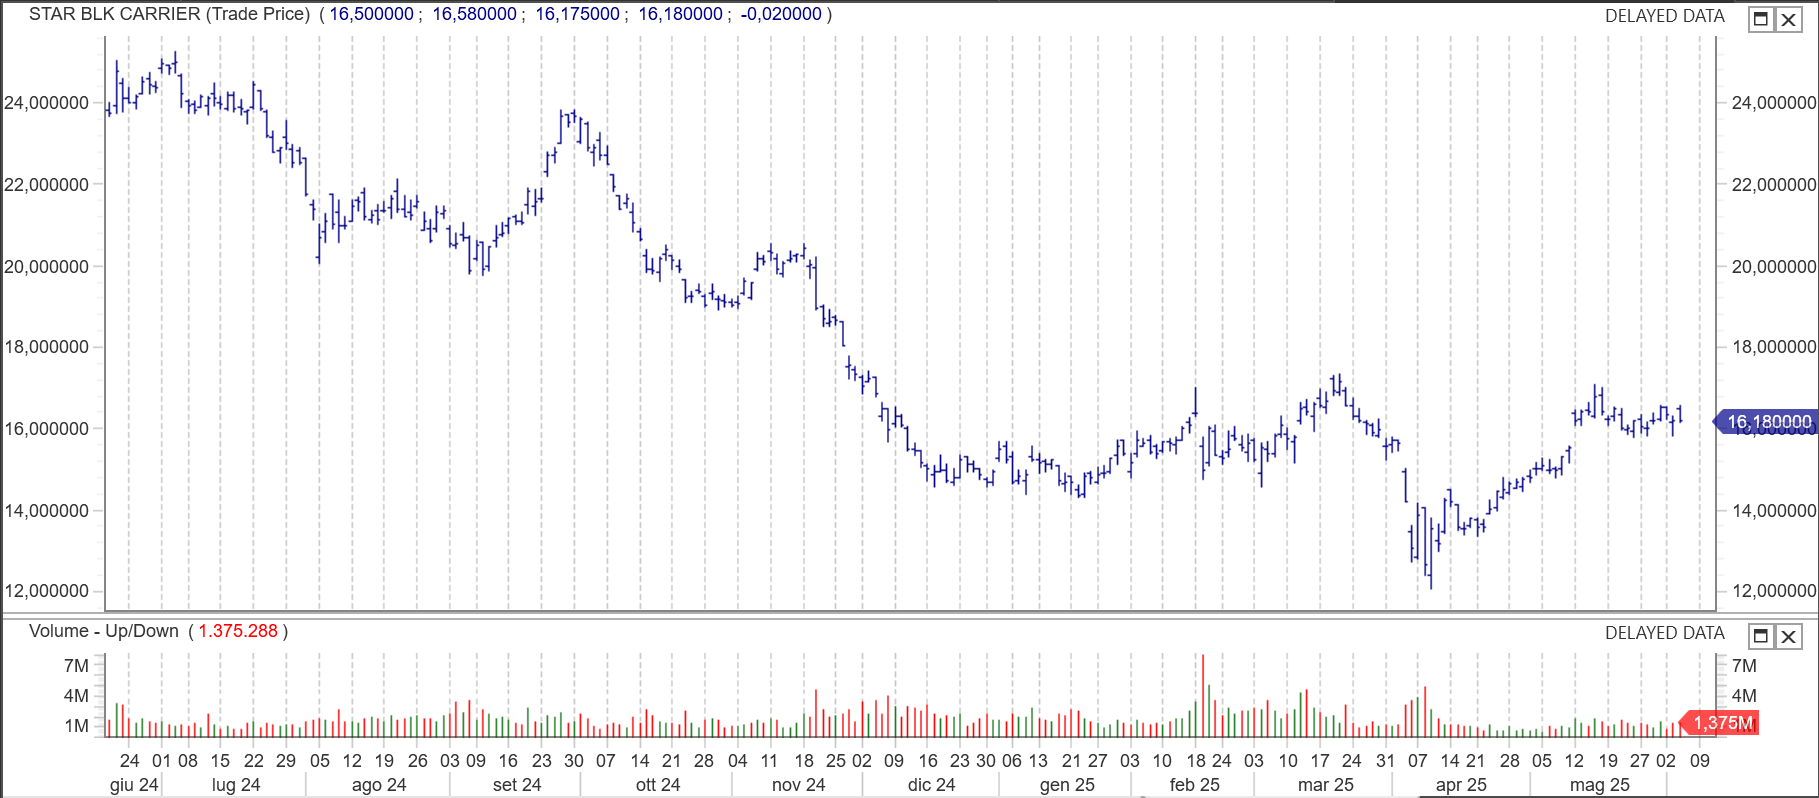
Task: Click the high value 16,580000
Action: click(x=474, y=14)
